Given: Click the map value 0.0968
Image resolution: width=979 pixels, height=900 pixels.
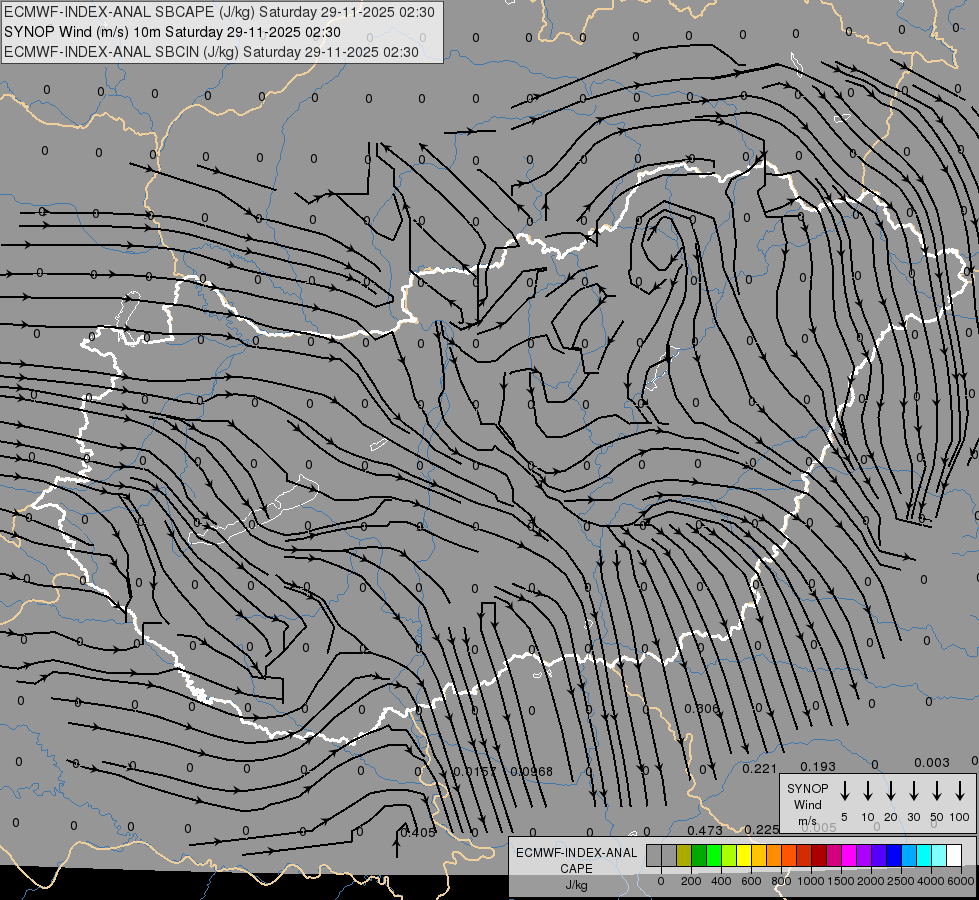Looking at the screenshot, I should pyautogui.click(x=532, y=771).
